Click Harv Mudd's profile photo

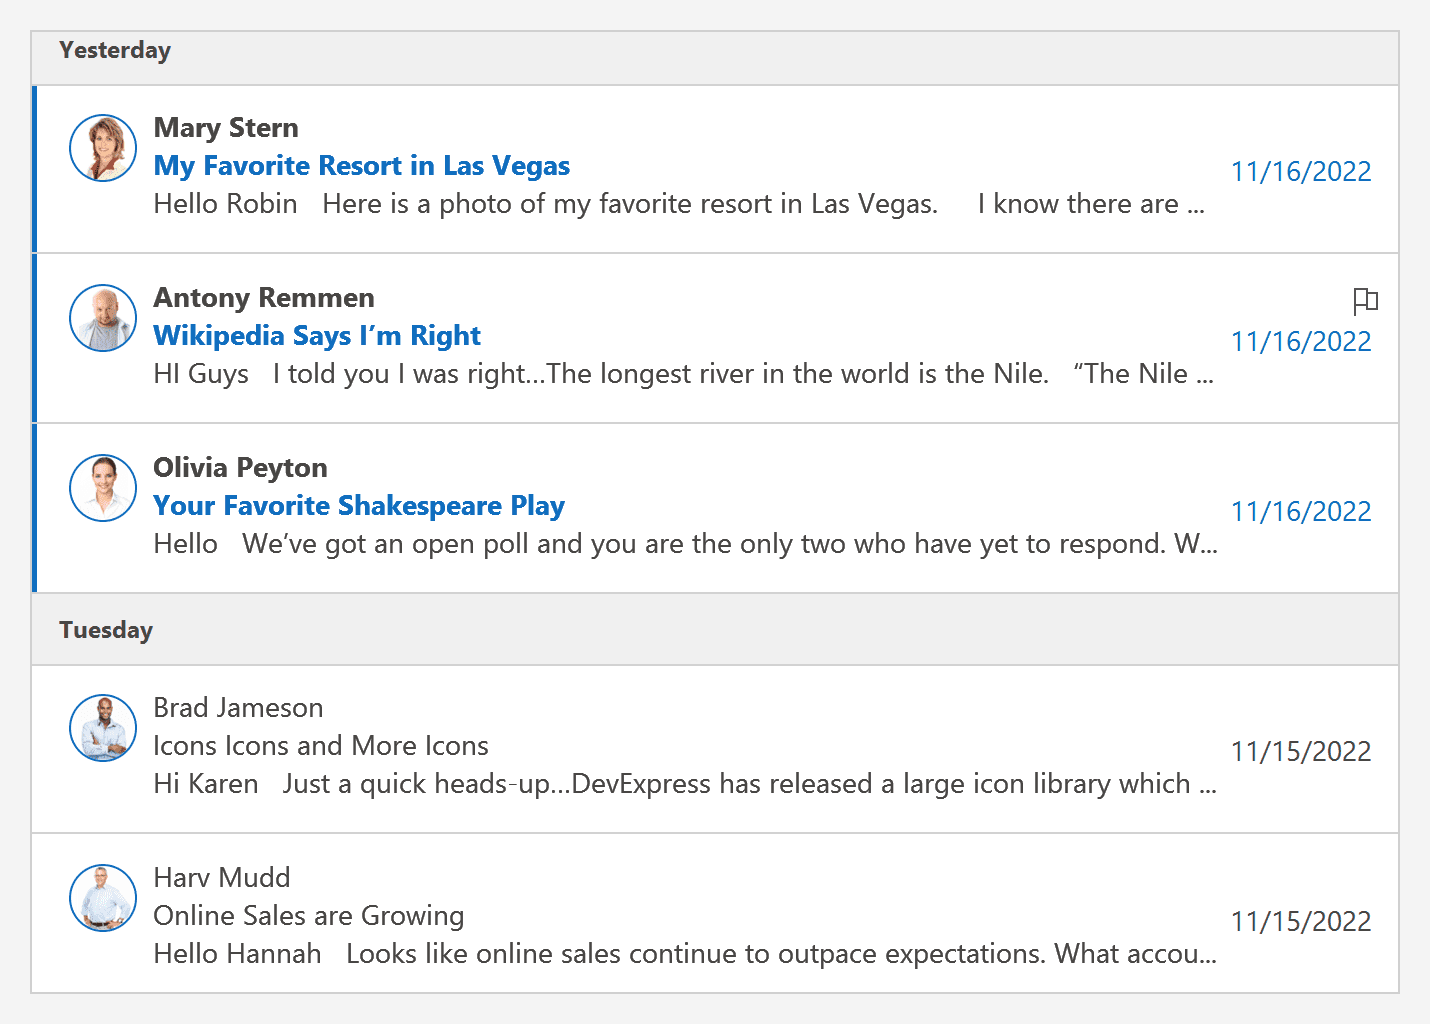[103, 898]
